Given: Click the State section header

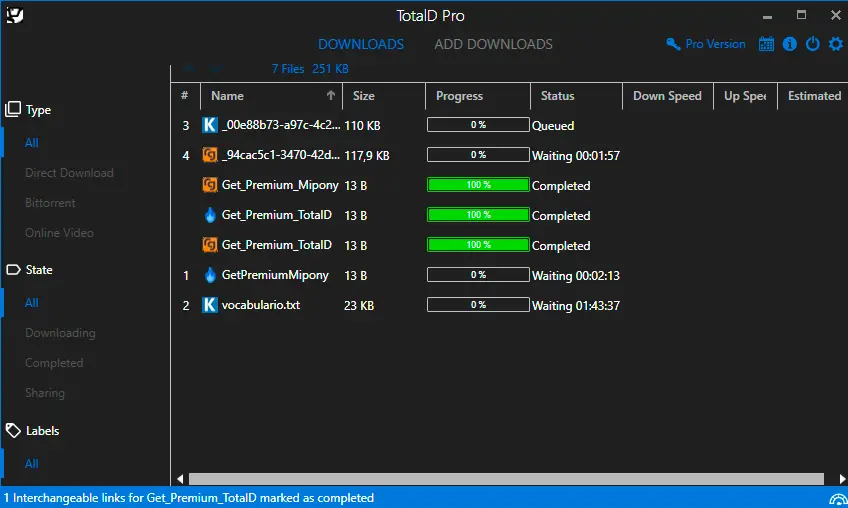Looking at the screenshot, I should (x=39, y=269).
